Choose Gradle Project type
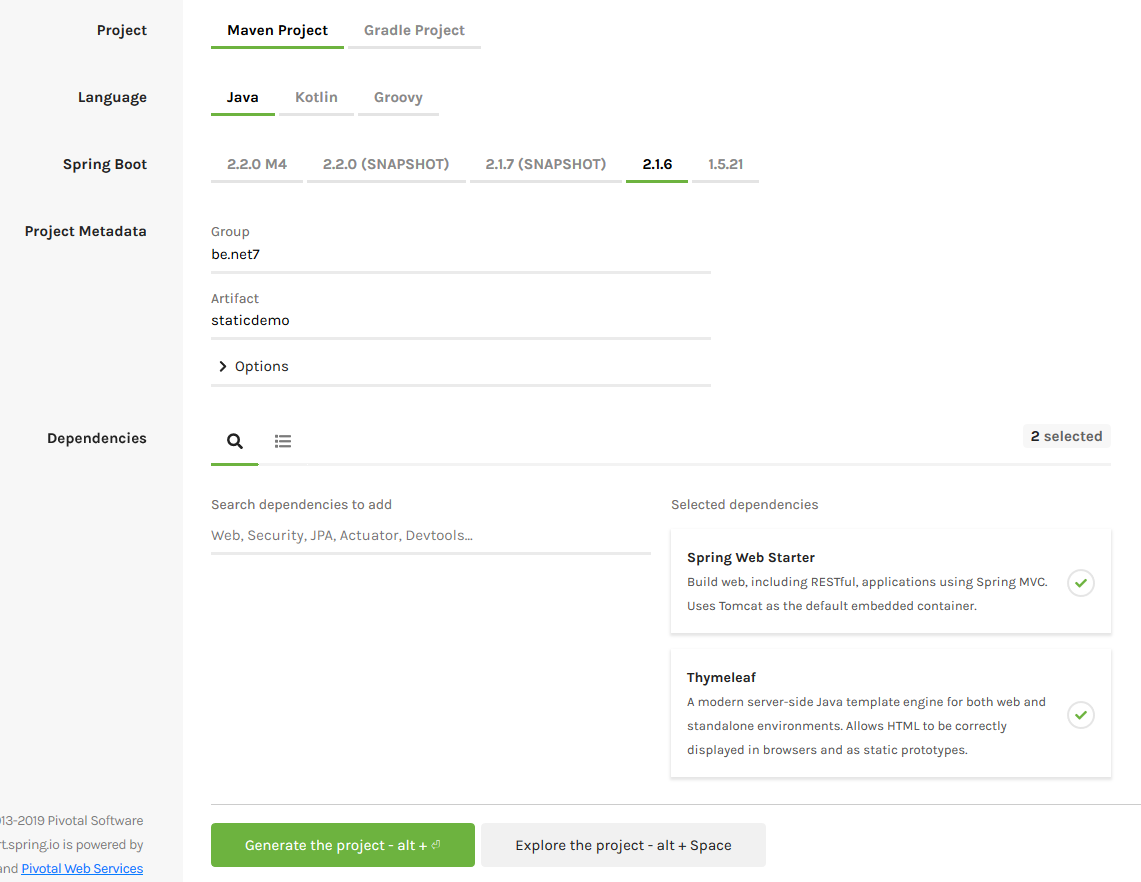This screenshot has width=1141, height=882. 414,31
